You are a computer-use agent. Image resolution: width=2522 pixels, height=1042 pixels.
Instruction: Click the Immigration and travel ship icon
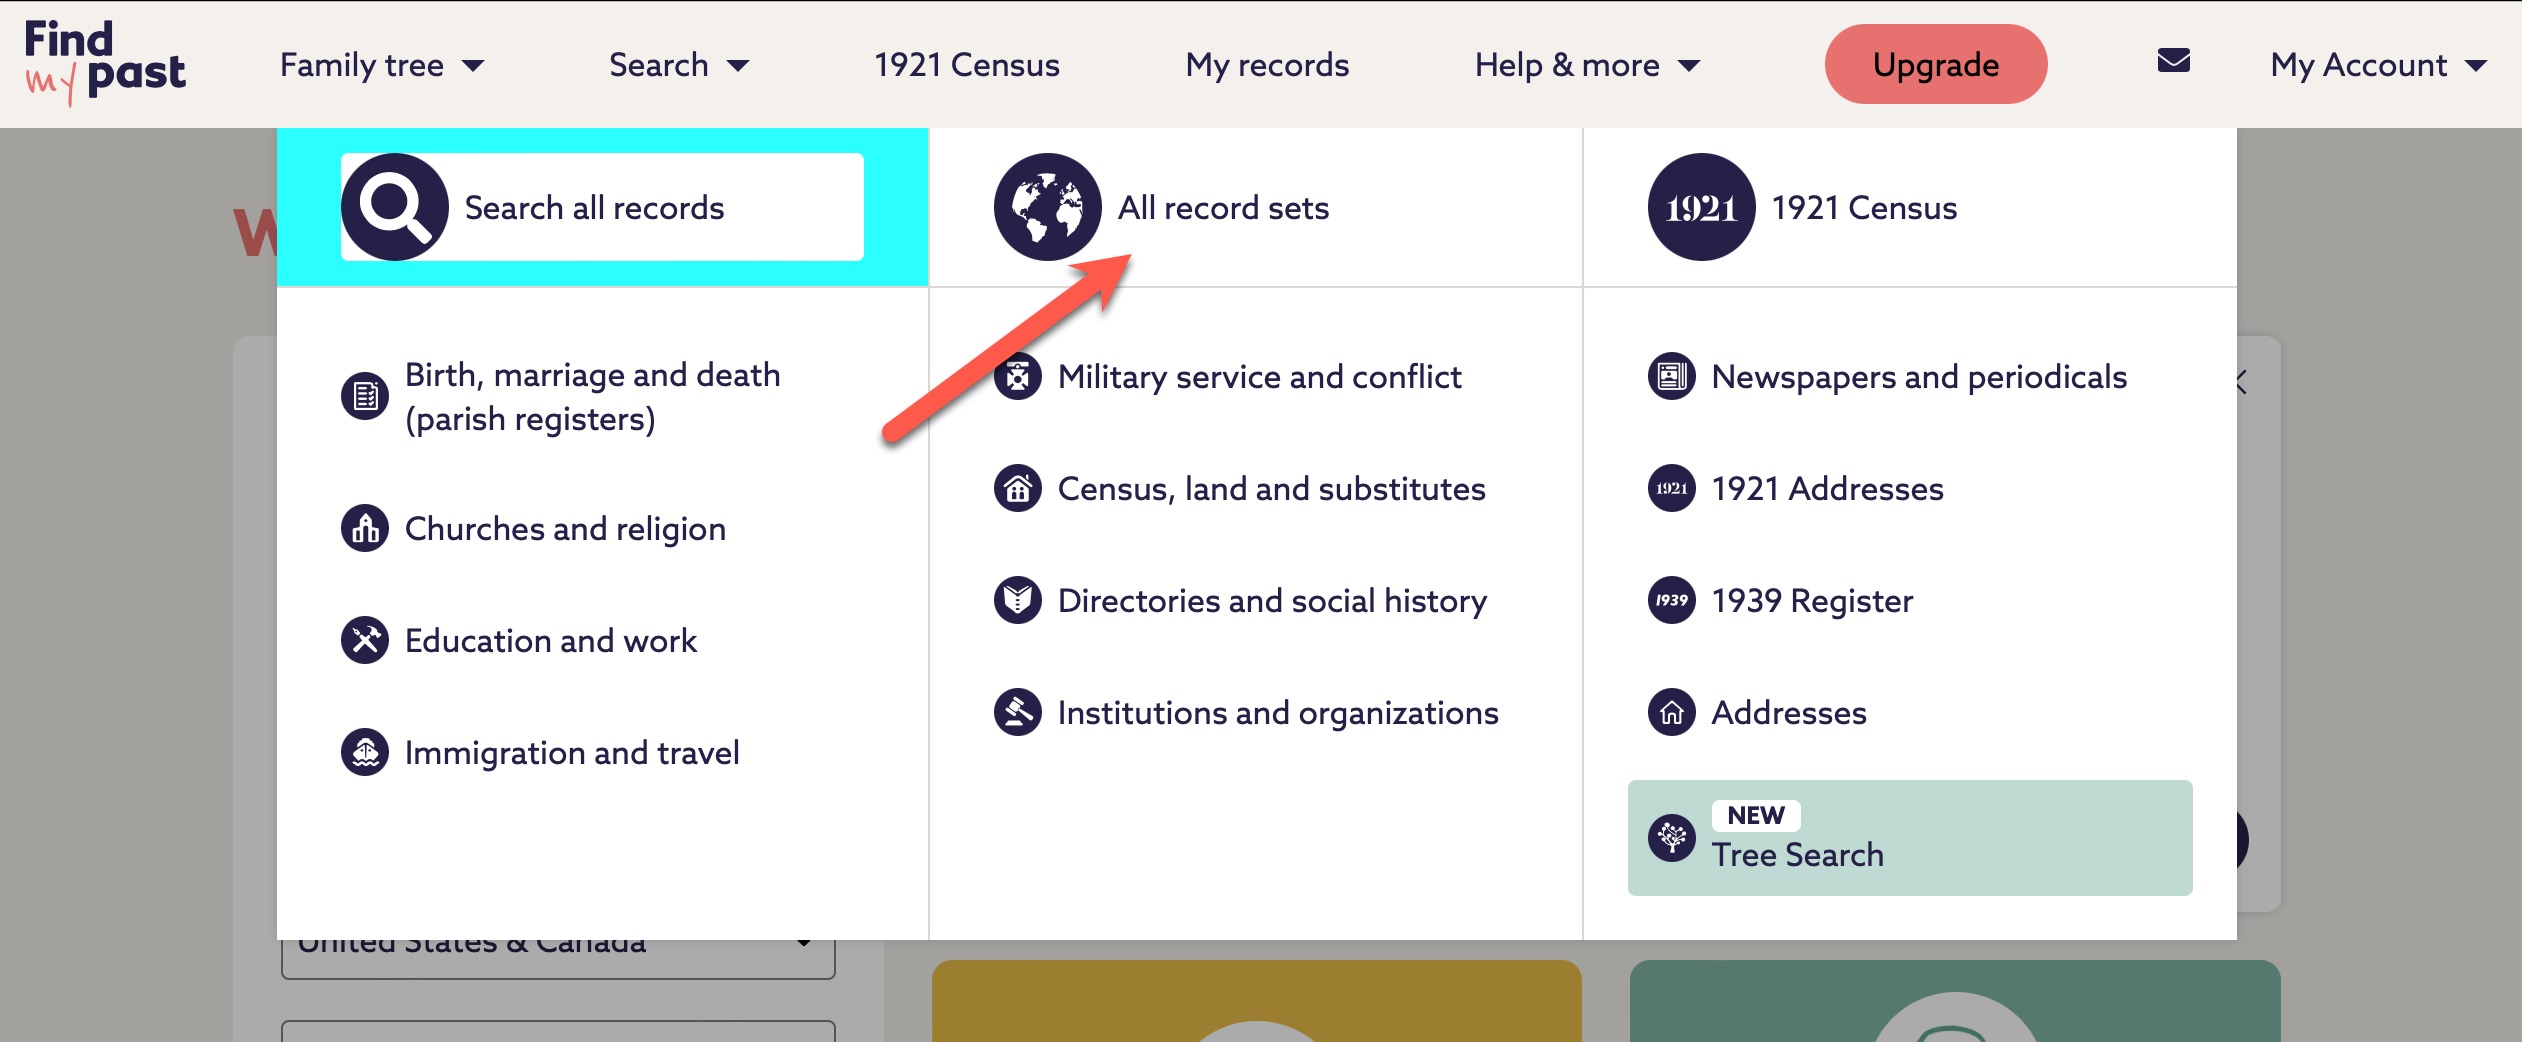pos(366,752)
